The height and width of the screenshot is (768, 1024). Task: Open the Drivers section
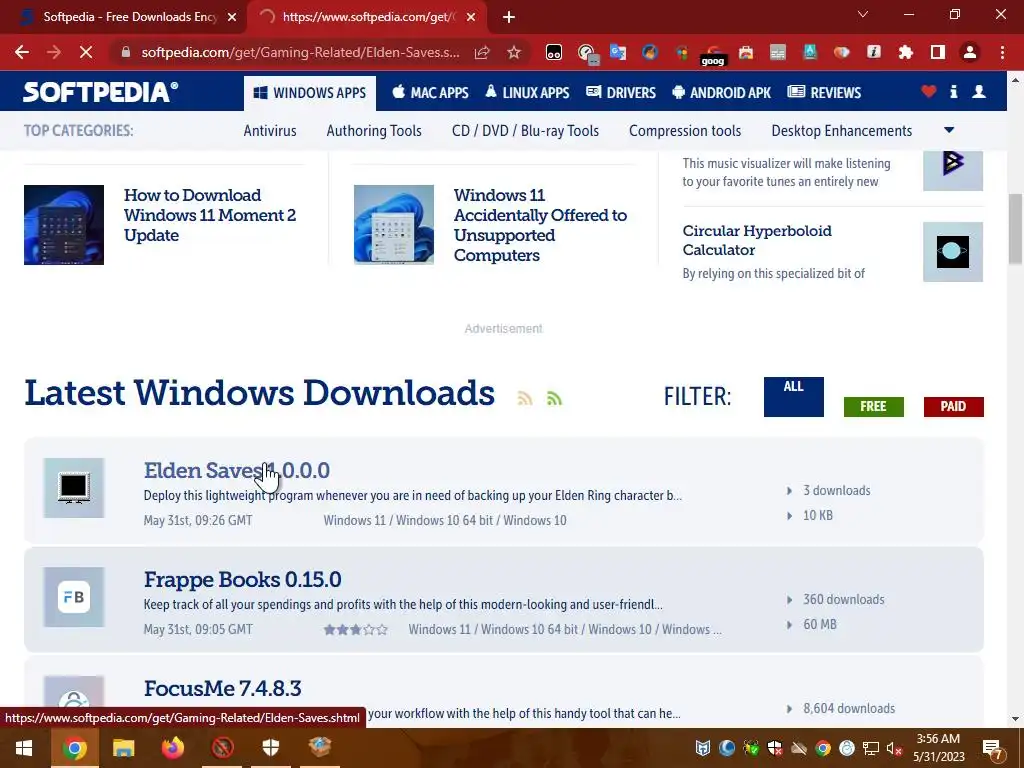pyautogui.click(x=621, y=93)
